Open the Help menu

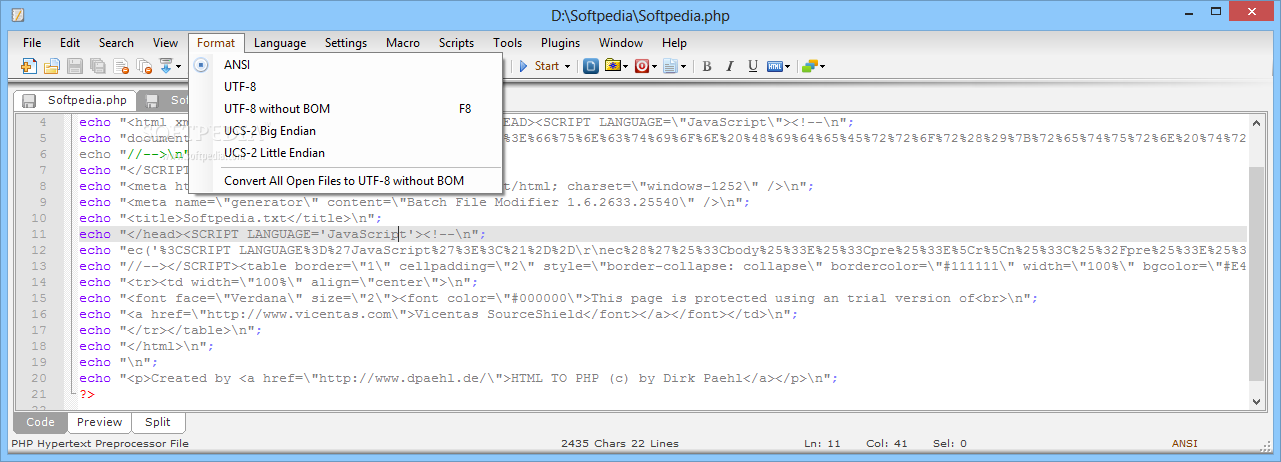click(675, 43)
